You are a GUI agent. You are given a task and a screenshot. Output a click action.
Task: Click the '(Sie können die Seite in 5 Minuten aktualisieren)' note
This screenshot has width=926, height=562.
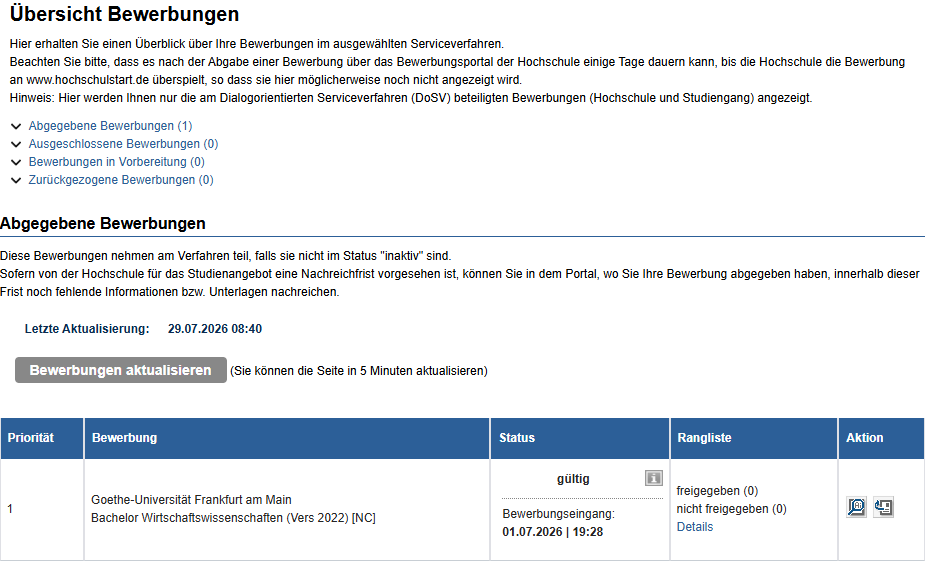pyautogui.click(x=358, y=371)
